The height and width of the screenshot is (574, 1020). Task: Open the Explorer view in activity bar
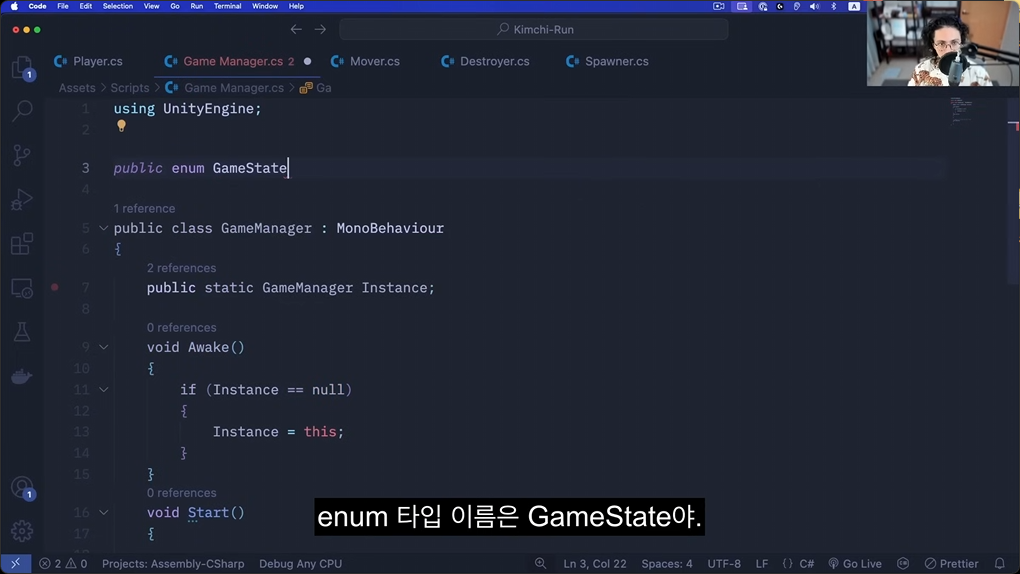pyautogui.click(x=22, y=68)
